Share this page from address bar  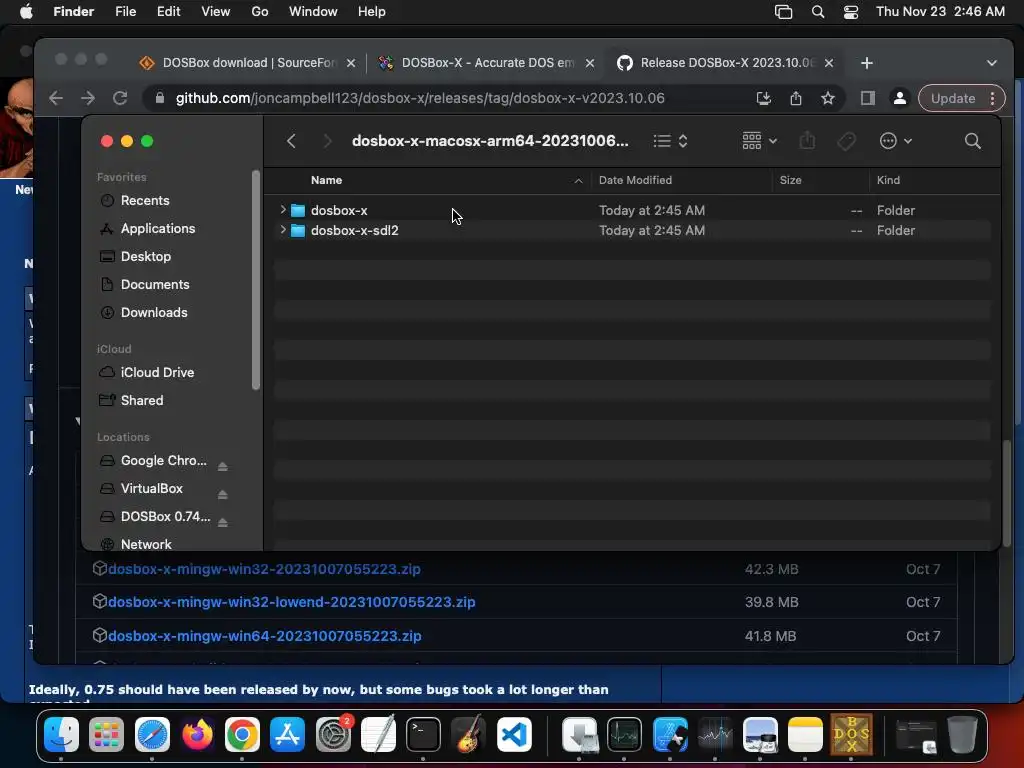(795, 98)
